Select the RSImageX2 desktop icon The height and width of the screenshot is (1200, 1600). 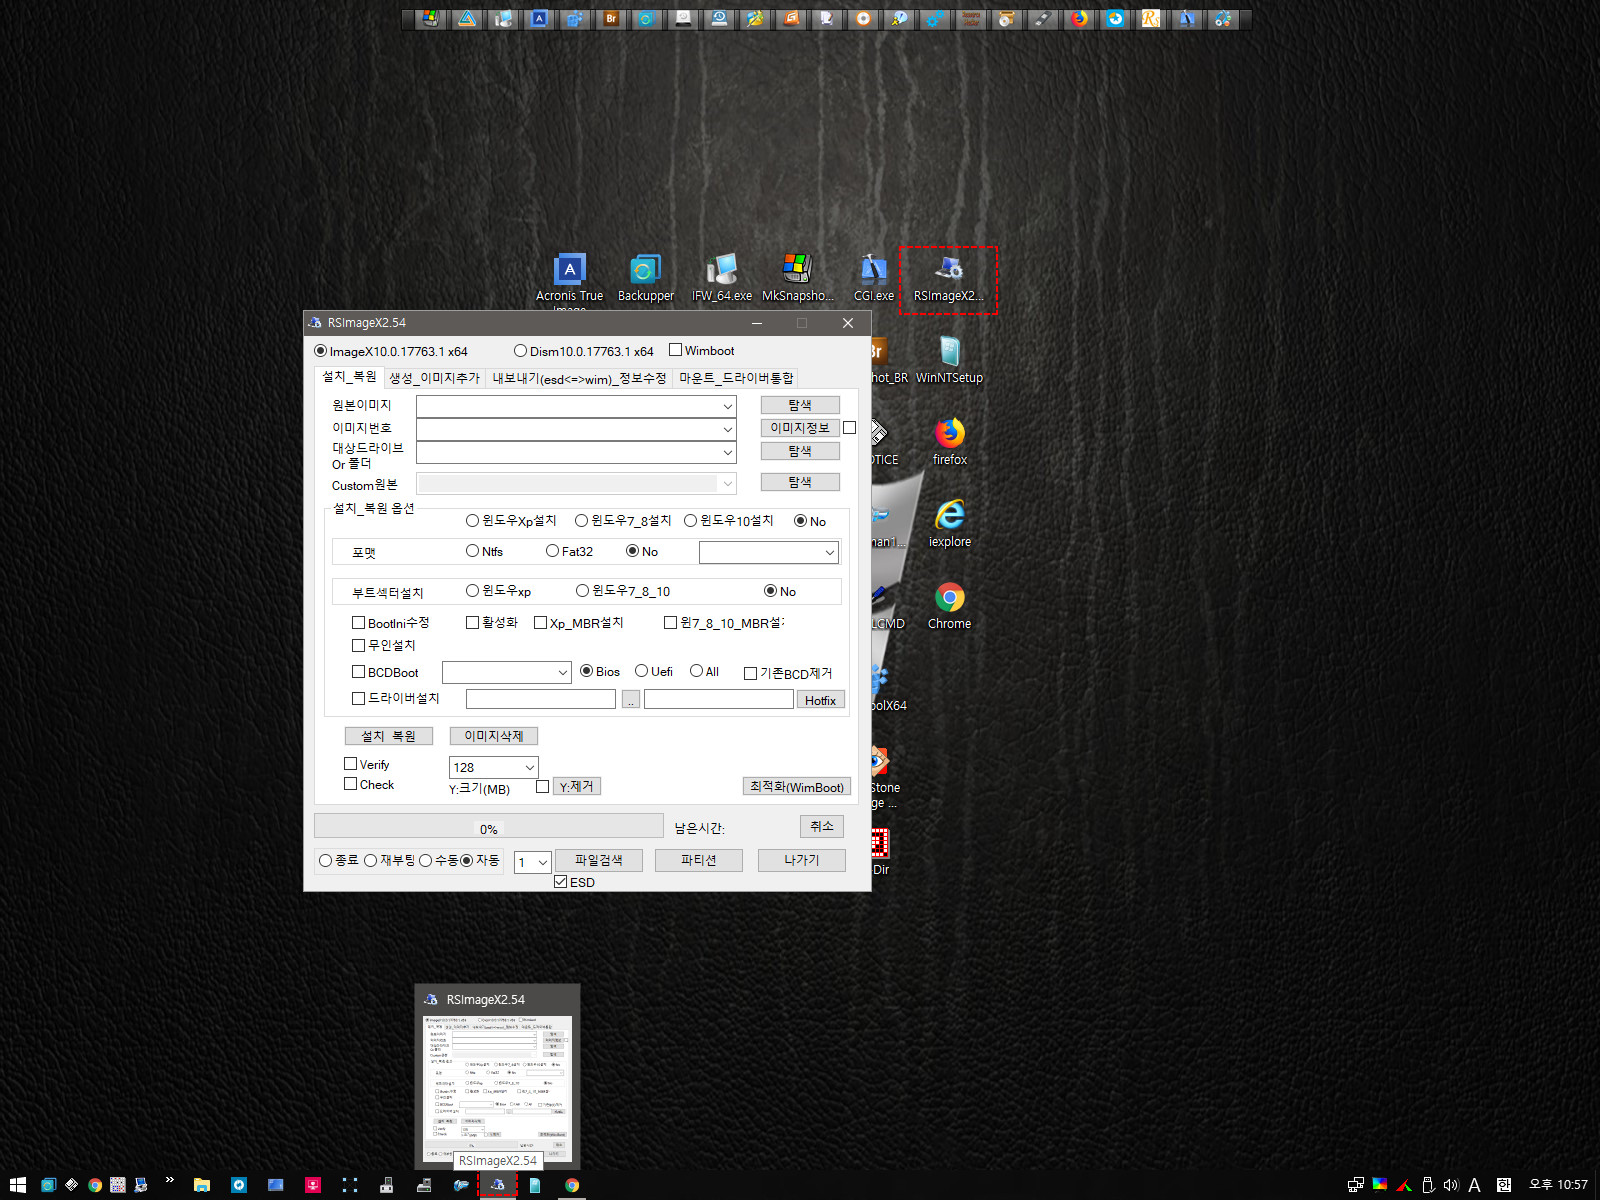pos(949,280)
